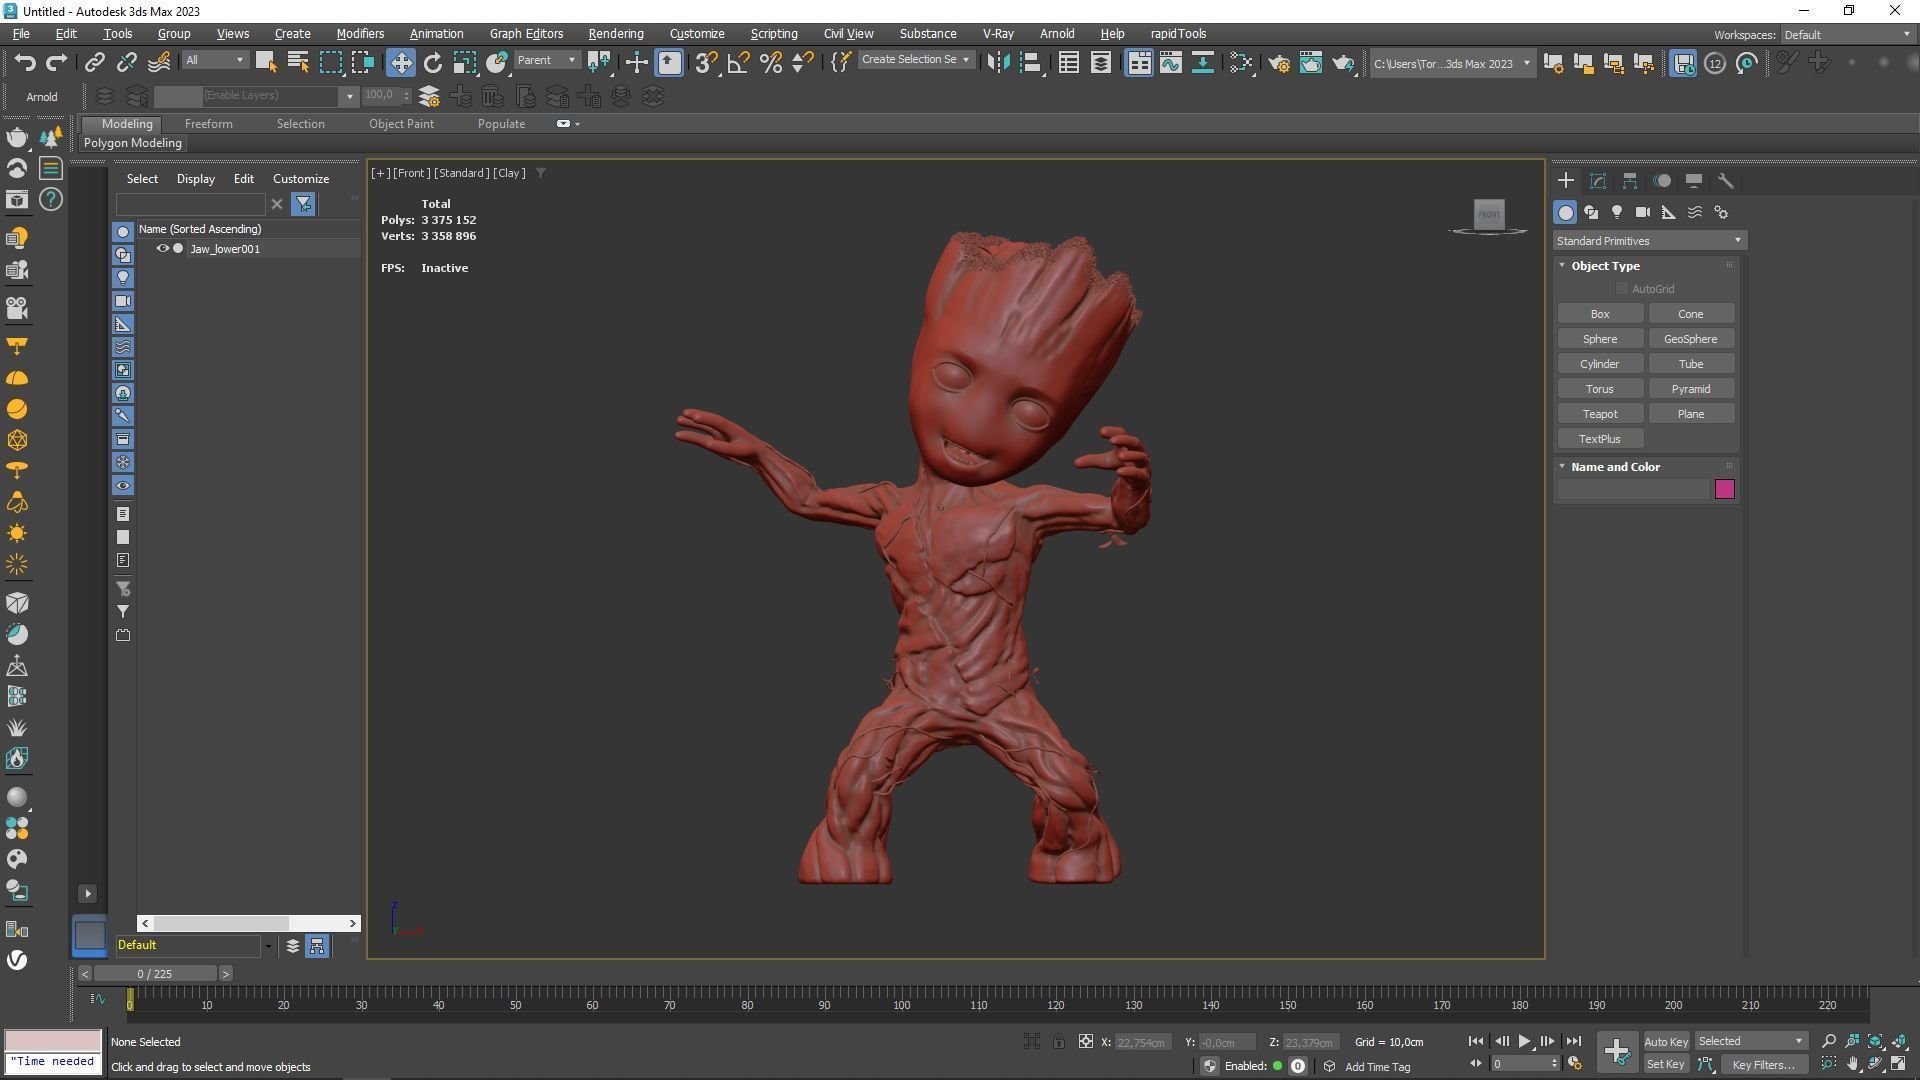Viewport: 1920px width, 1080px height.
Task: Open the Display panel tab icon
Action: (x=1694, y=181)
